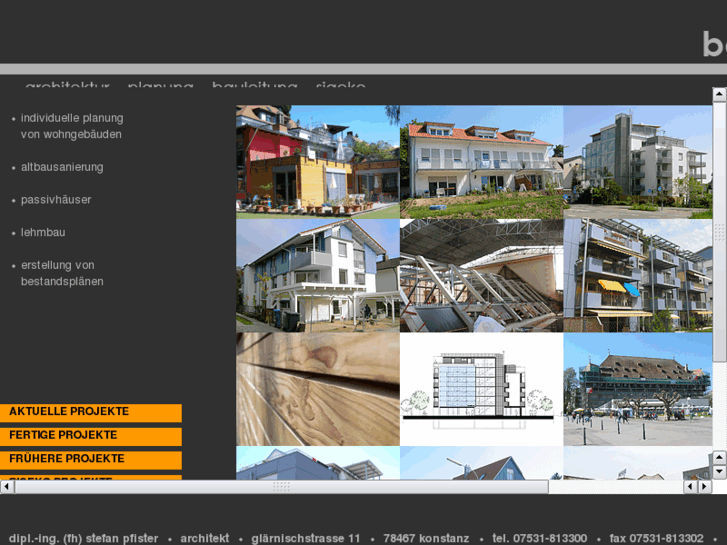
Task: Click the 'glärnischstrasse 11' address text
Action: tap(306, 539)
